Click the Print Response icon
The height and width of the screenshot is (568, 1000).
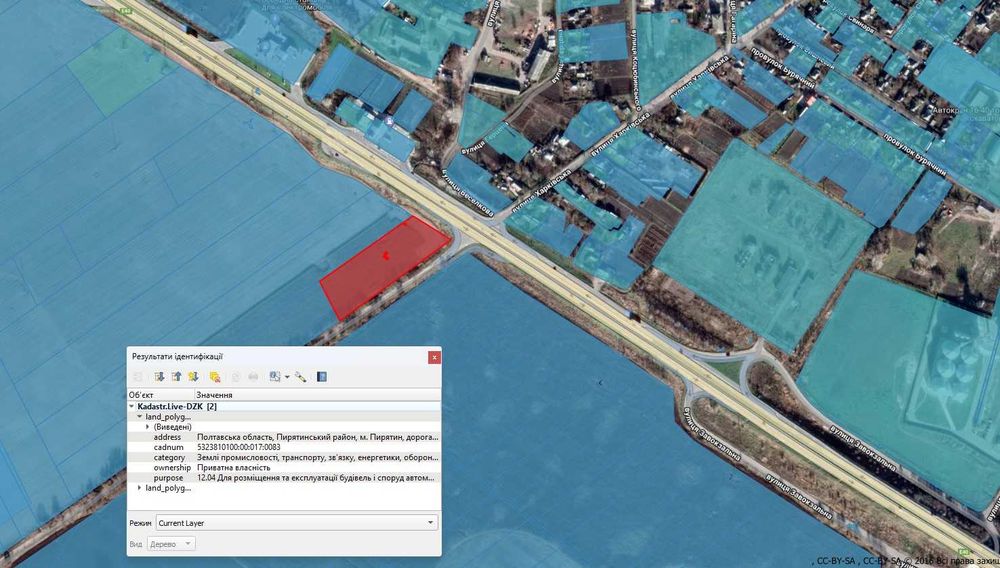coord(253,377)
